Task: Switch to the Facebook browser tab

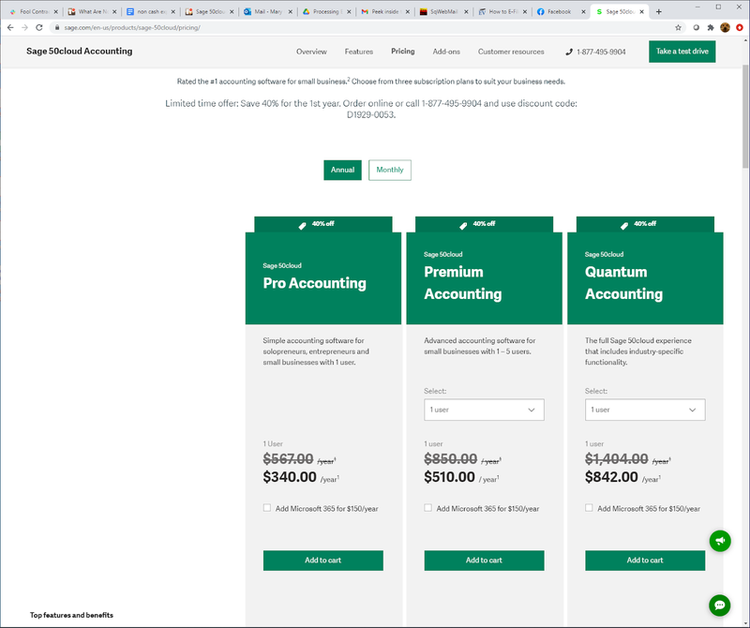Action: coord(561,11)
